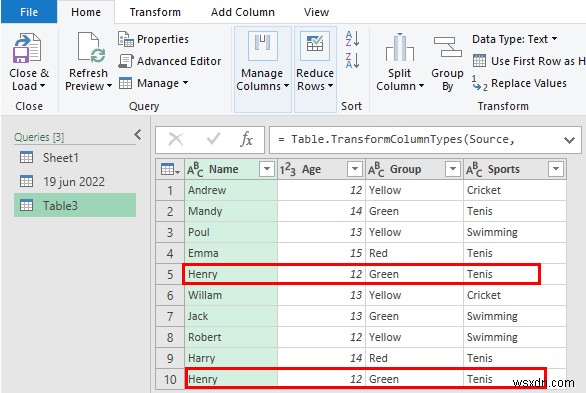This screenshot has height=393, width=586.
Task: Select the Table3 query
Action: click(x=75, y=205)
